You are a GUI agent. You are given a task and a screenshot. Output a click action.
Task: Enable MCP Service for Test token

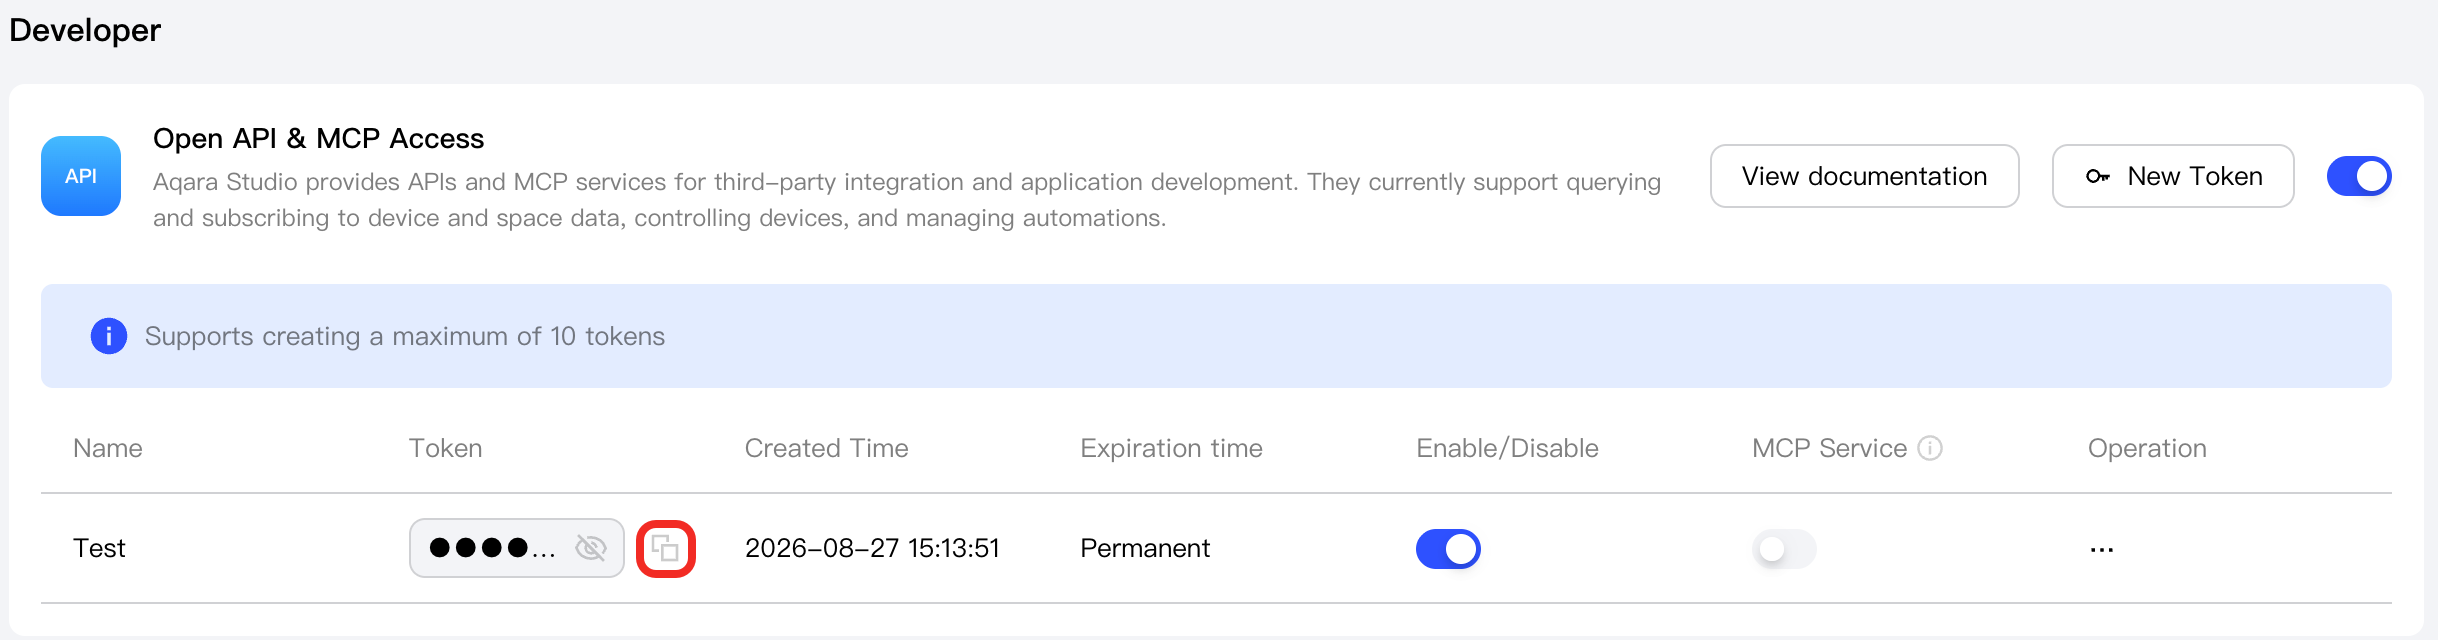[1784, 549]
